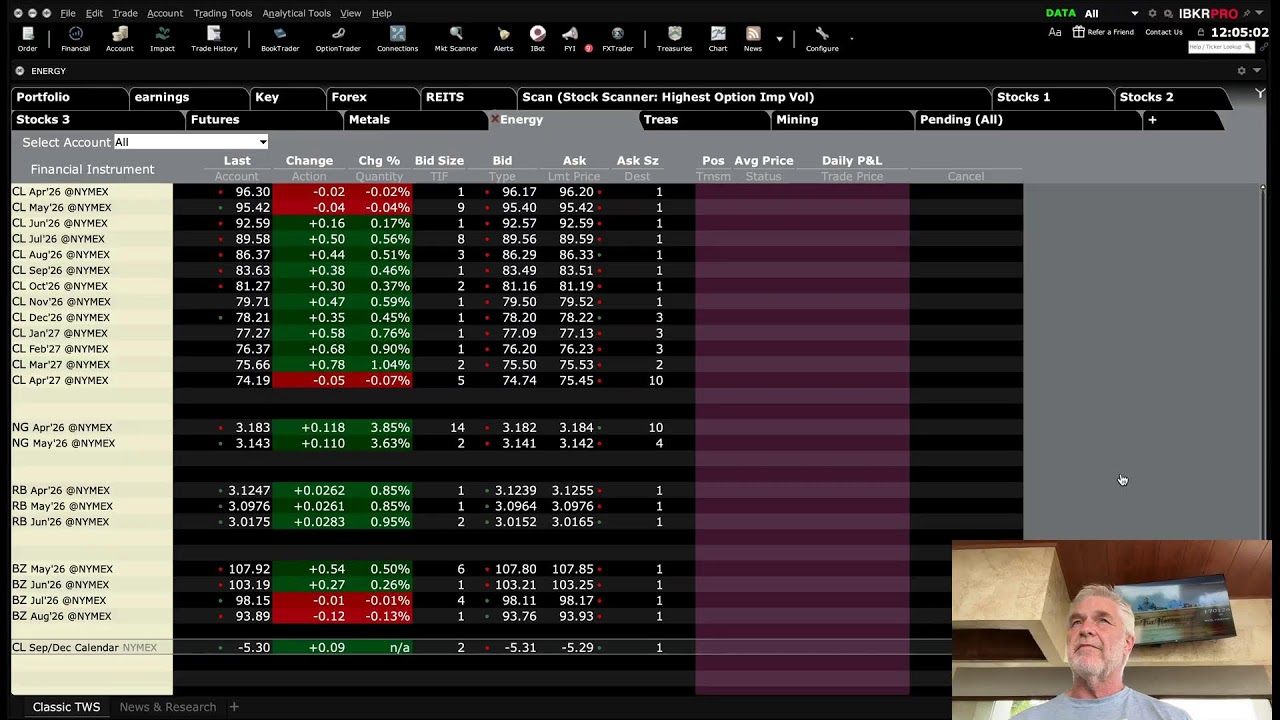Image resolution: width=1280 pixels, height=720 pixels.
Task: Switch to the REITS tab
Action: click(x=468, y=97)
